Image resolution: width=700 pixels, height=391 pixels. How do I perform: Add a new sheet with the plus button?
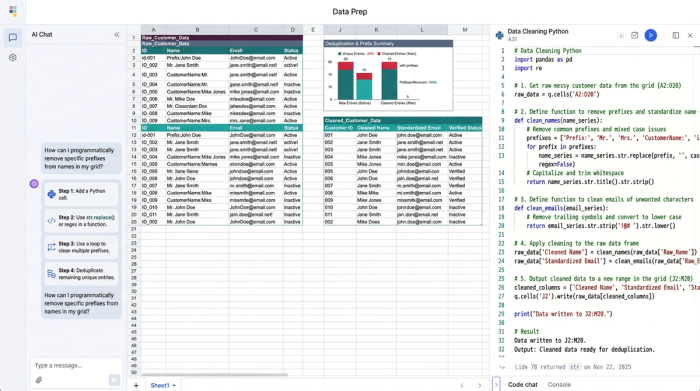point(136,385)
